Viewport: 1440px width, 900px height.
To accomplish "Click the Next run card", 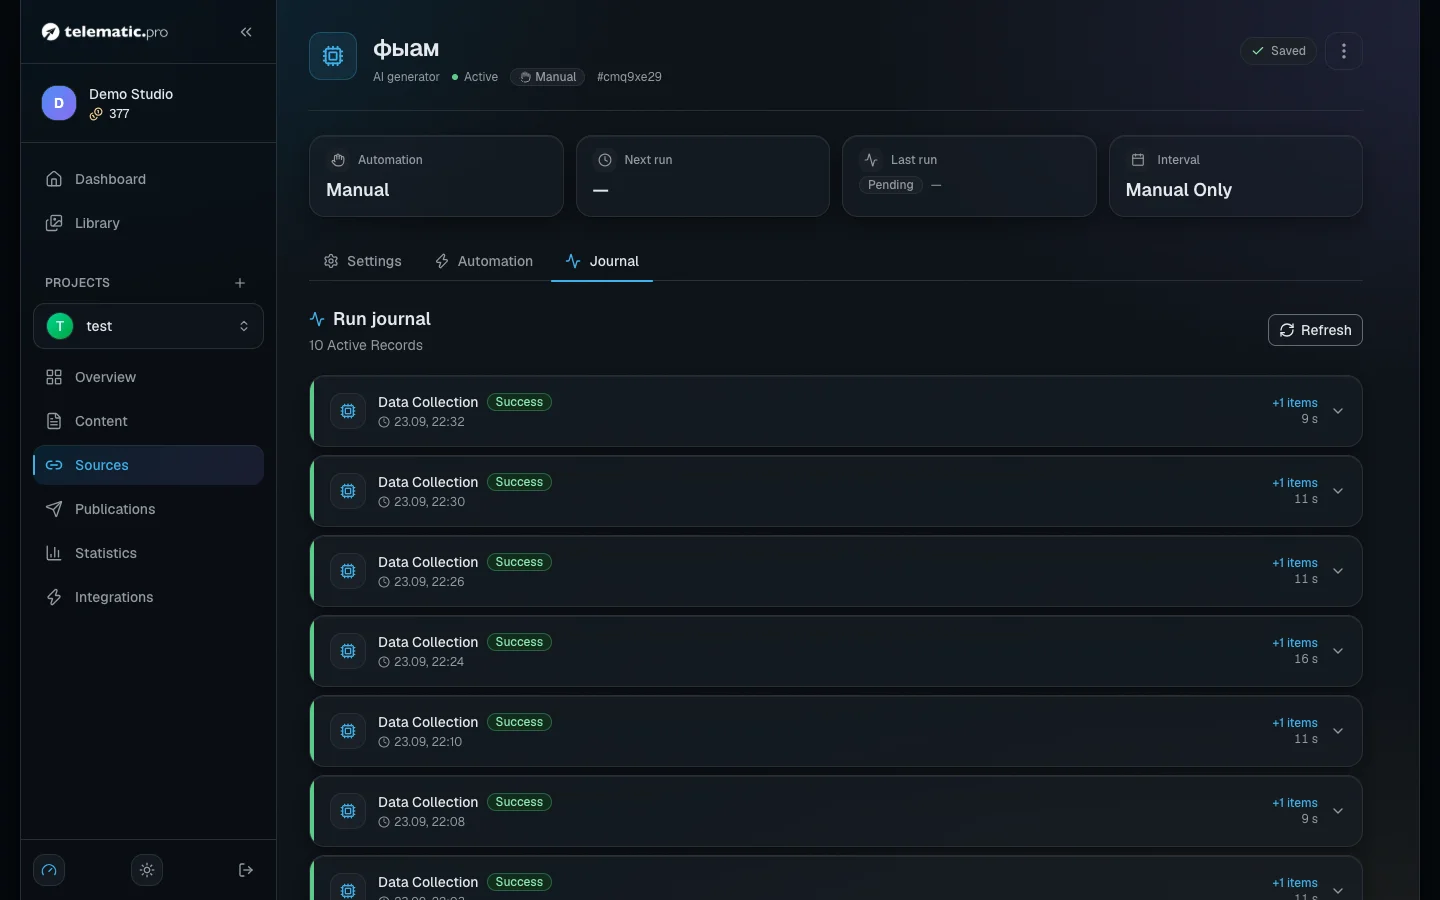I will click(x=703, y=176).
